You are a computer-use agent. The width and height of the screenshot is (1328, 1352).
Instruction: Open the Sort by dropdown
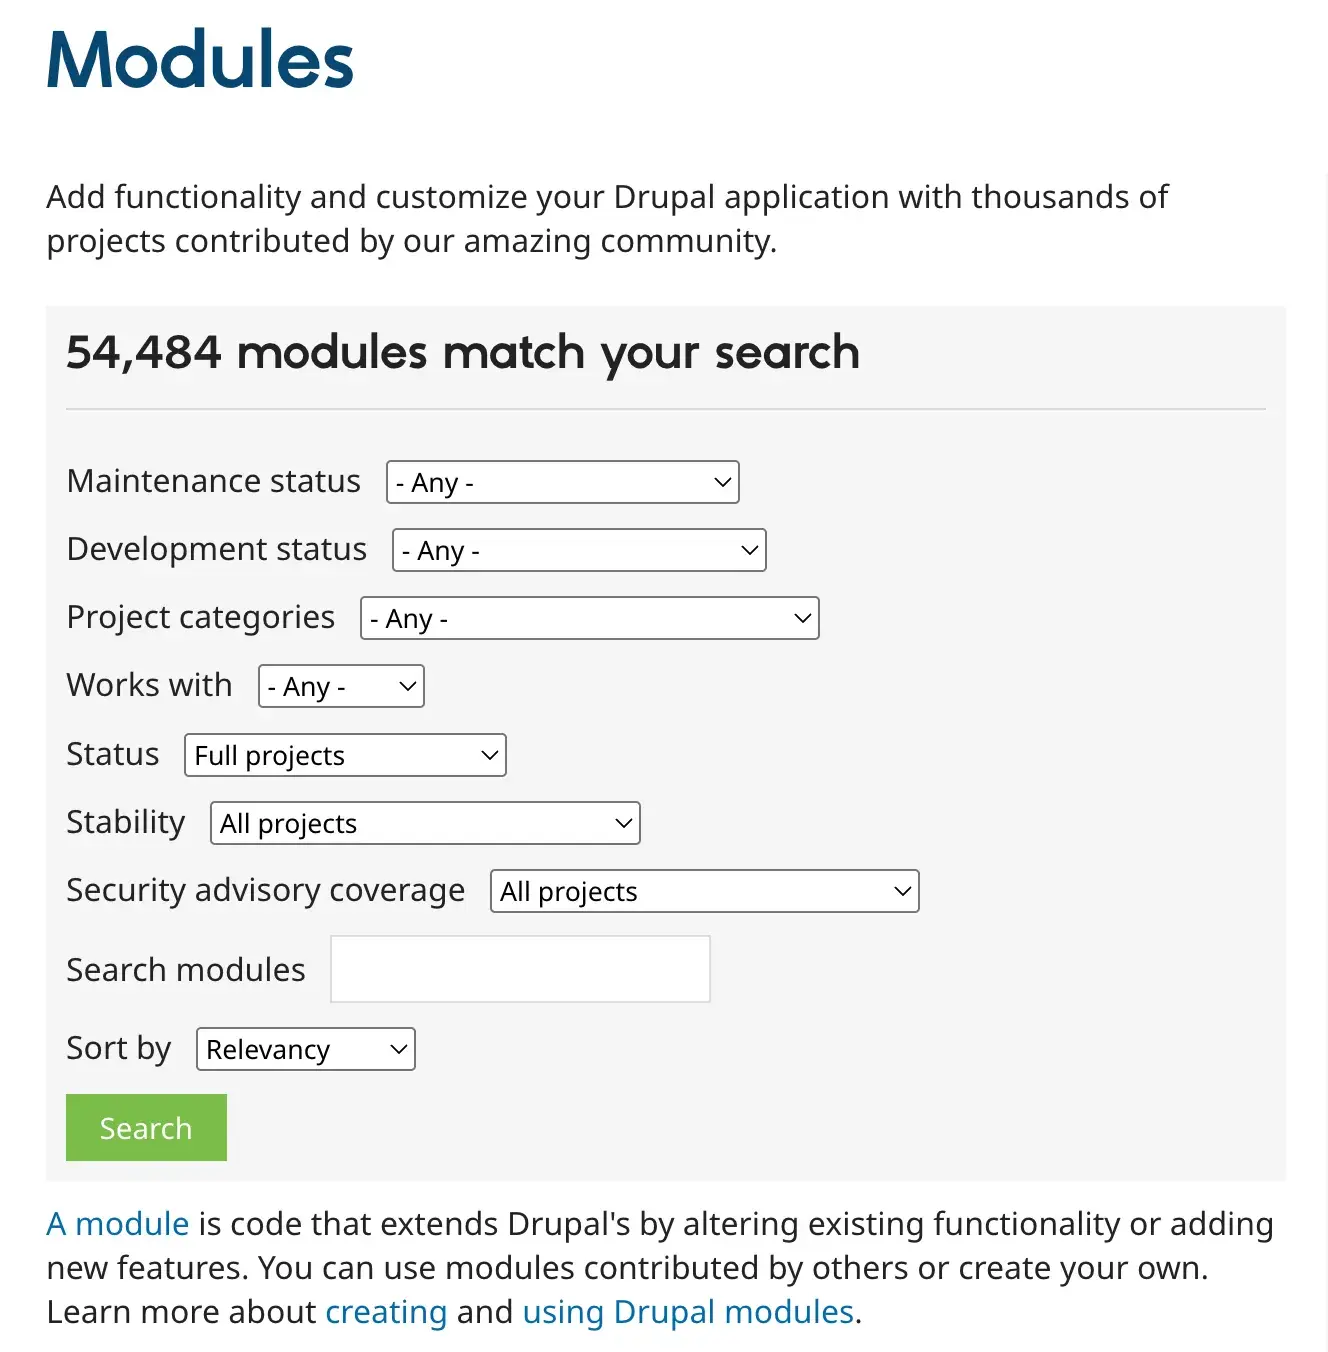305,1049
